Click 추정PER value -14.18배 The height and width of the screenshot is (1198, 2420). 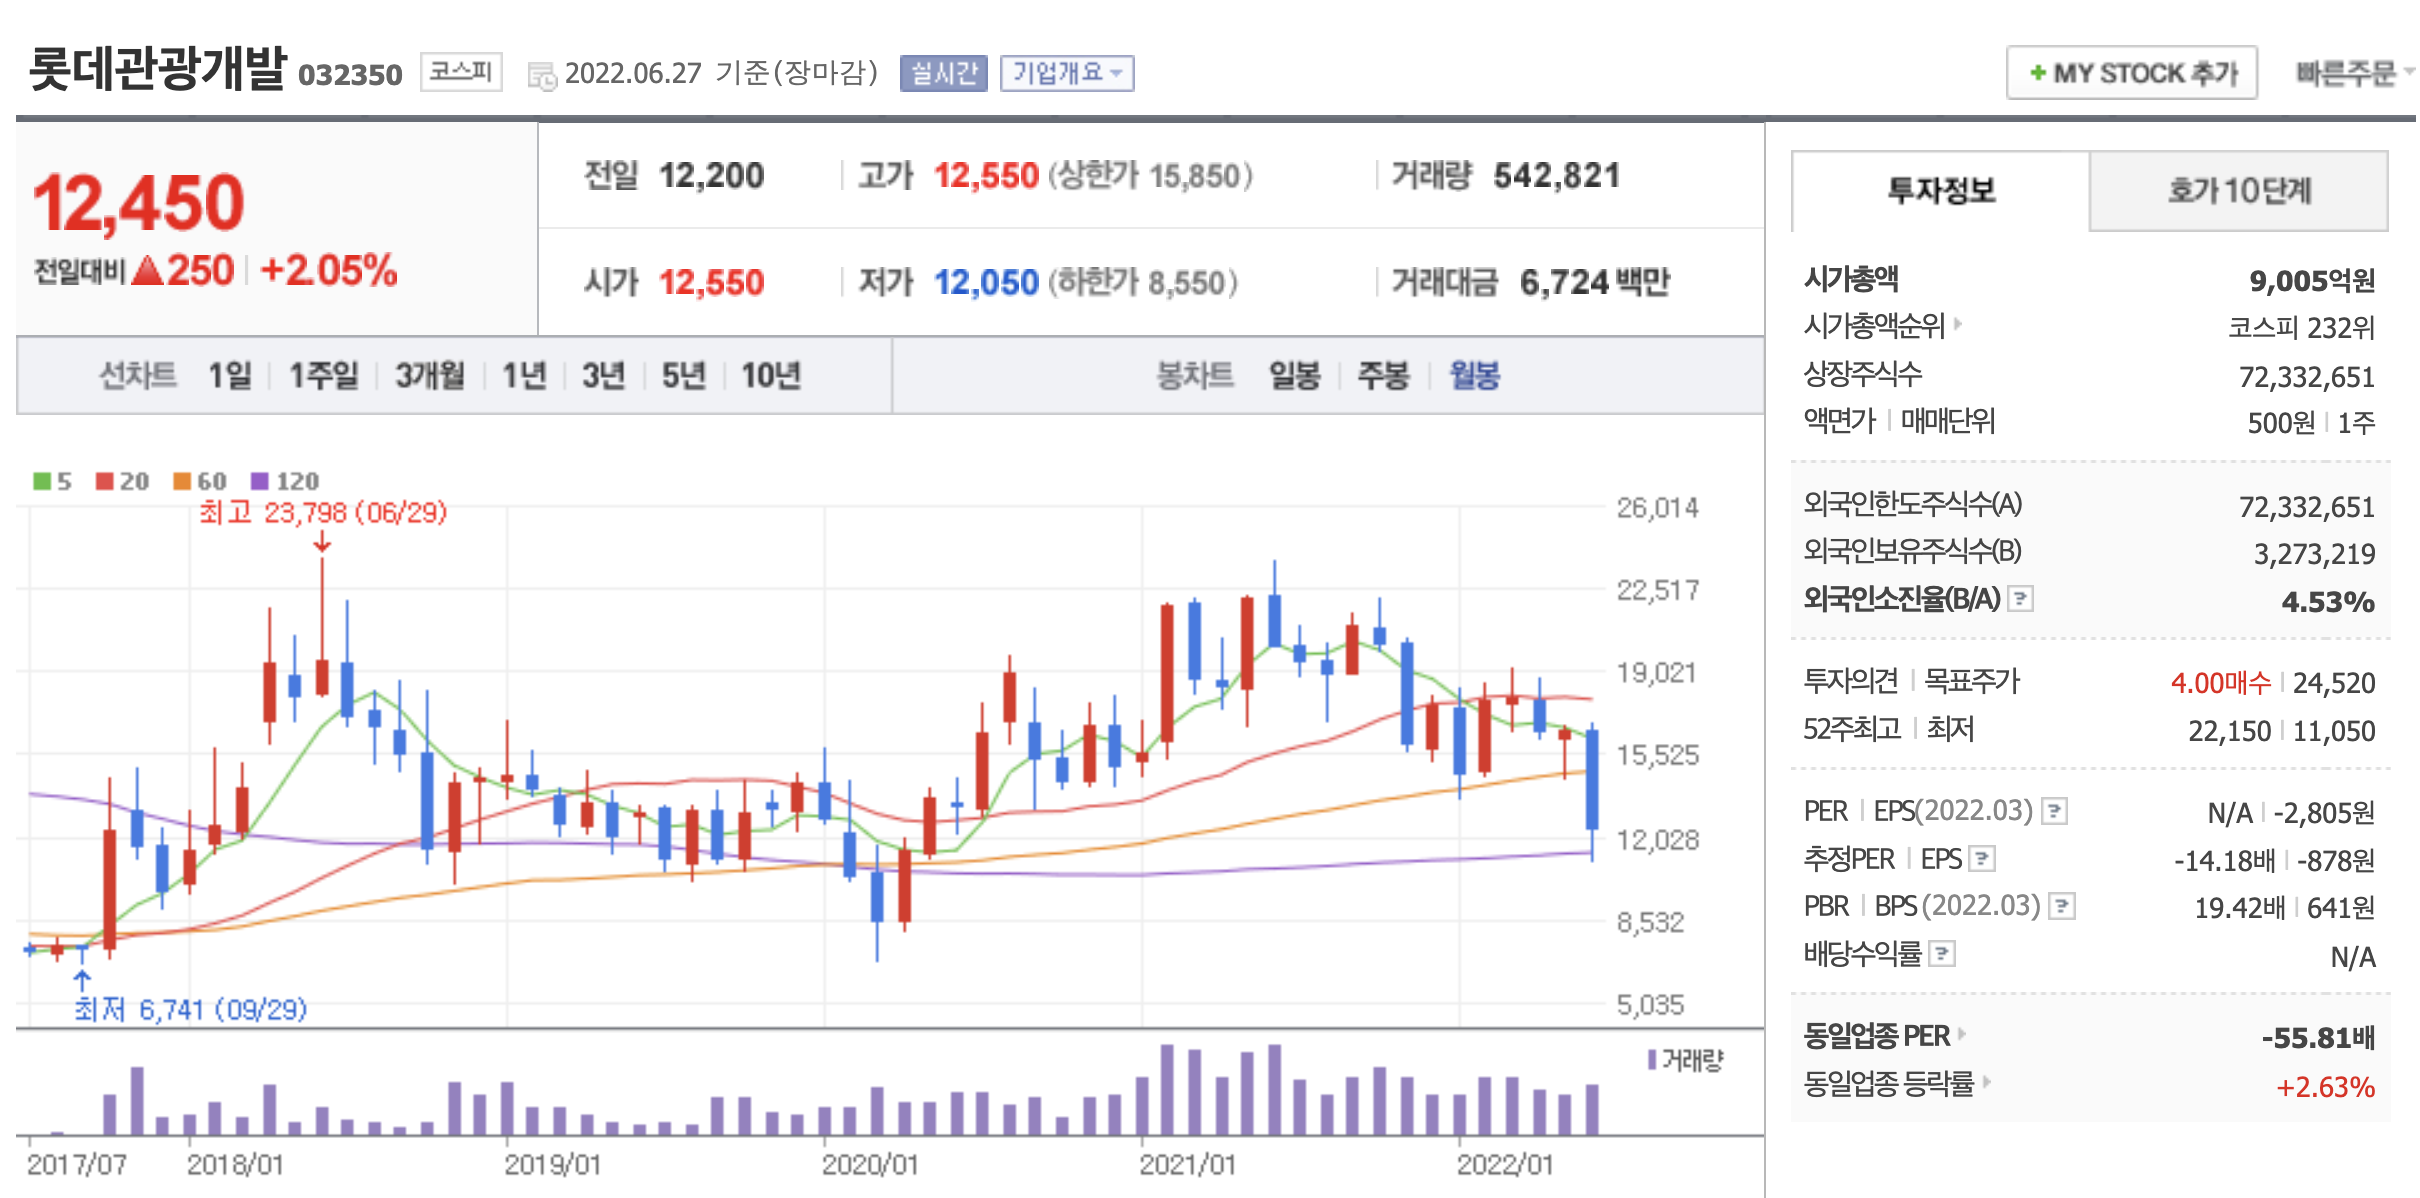pyautogui.click(x=2225, y=860)
